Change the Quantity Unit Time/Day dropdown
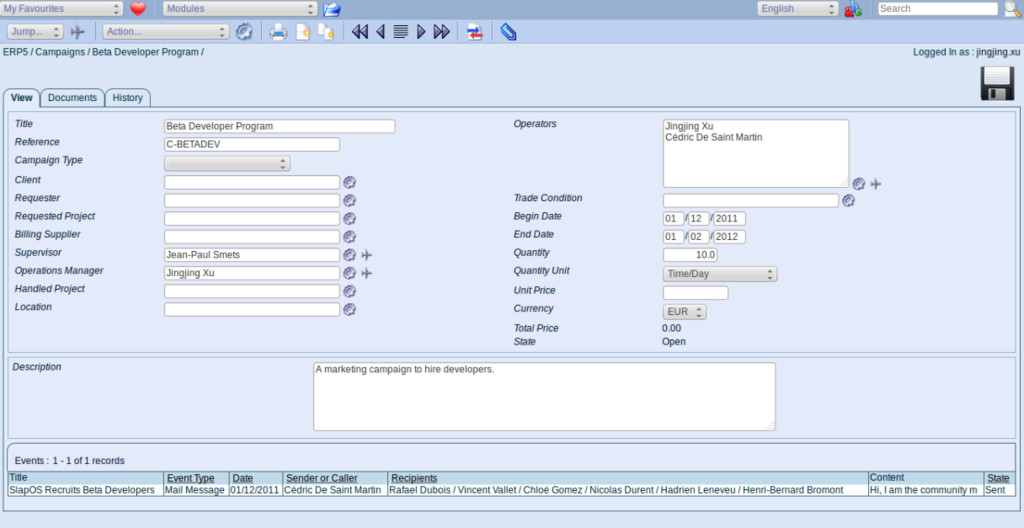Viewport: 1024px width, 528px height. click(x=719, y=274)
